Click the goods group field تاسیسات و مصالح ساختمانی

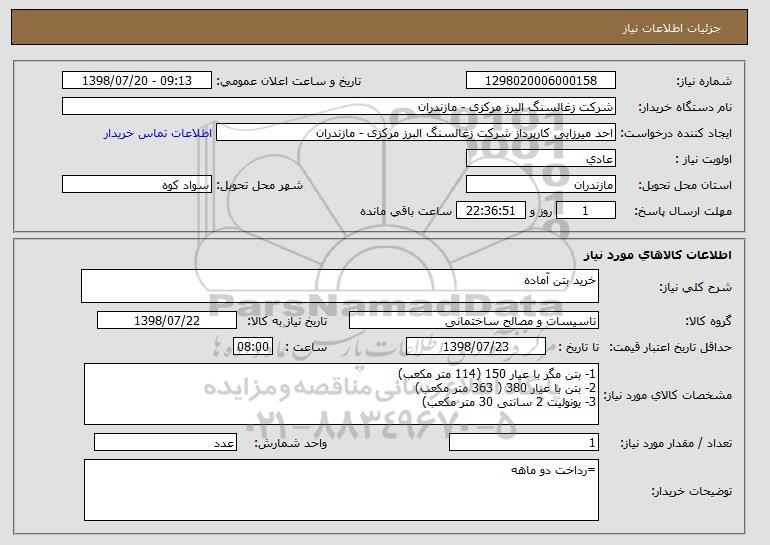[x=474, y=321]
